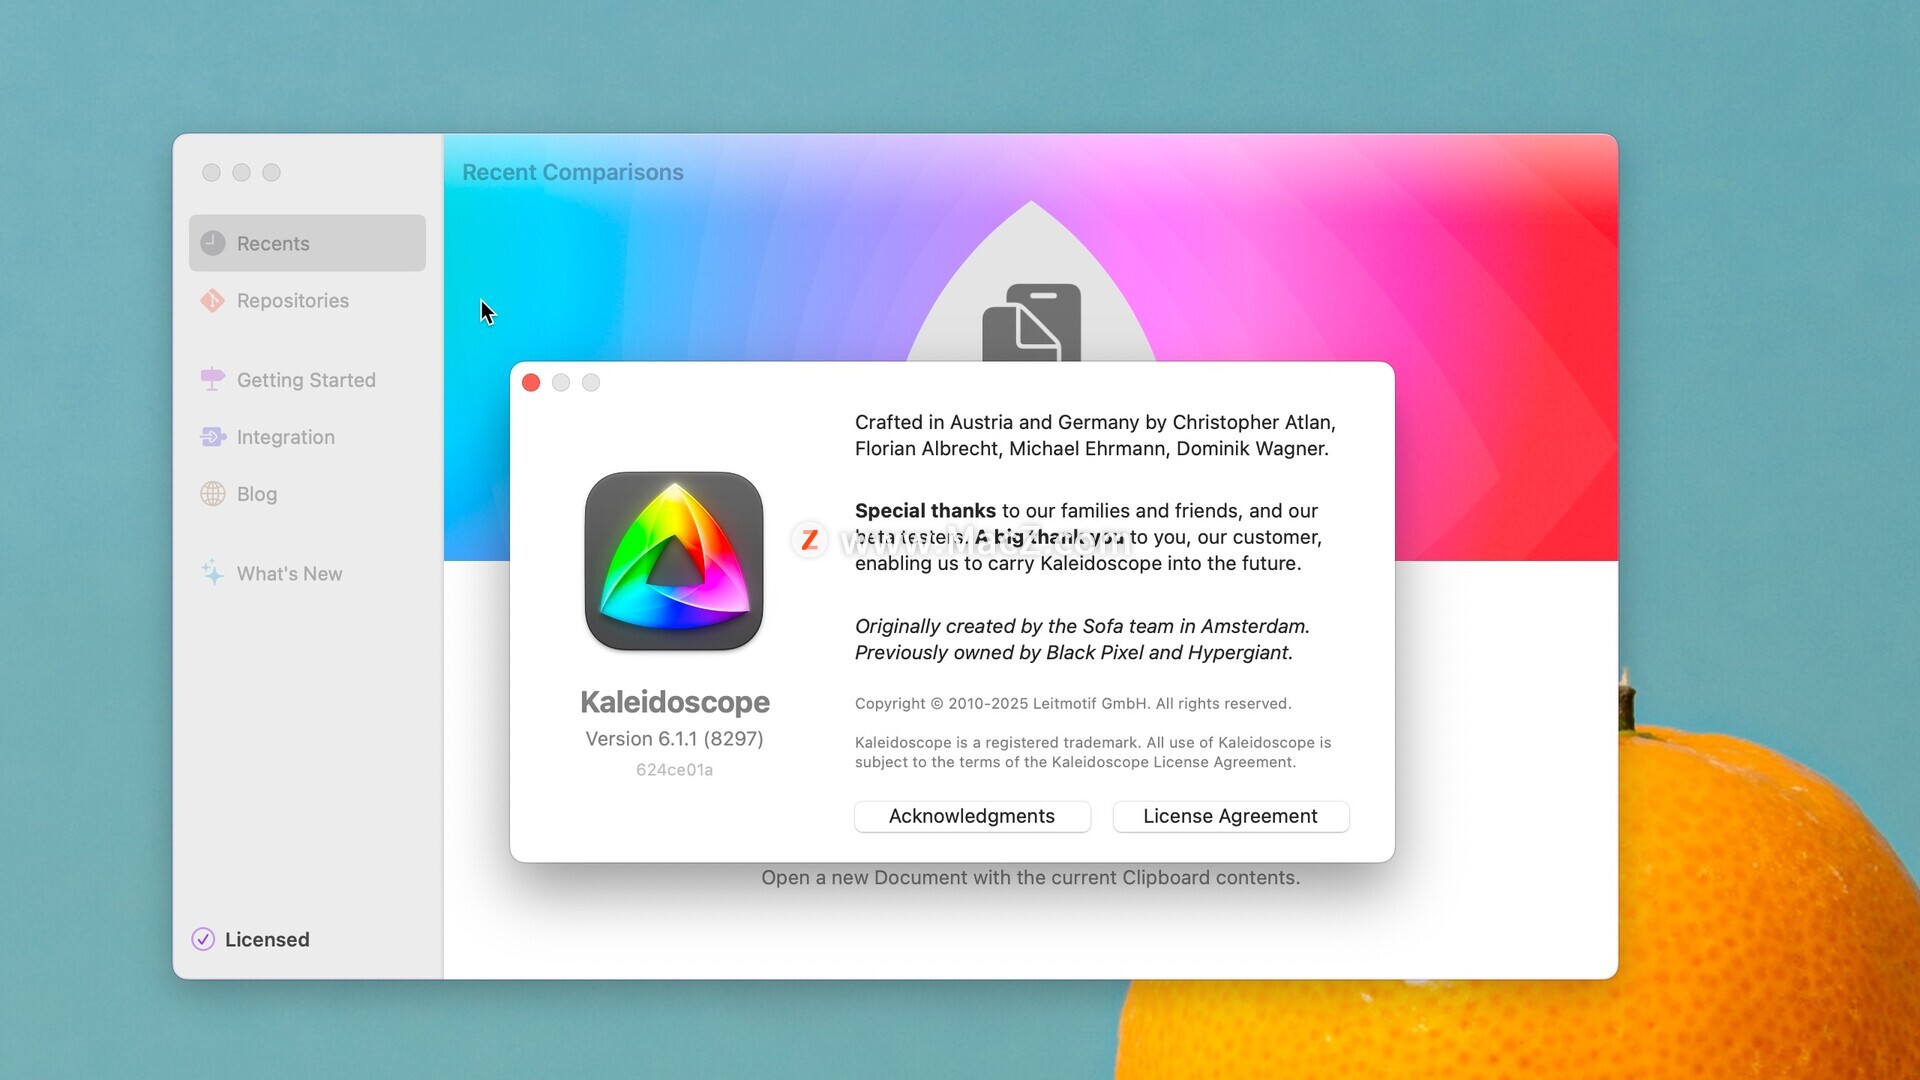Click the Recents clock icon in sidebar
1920x1080 pixels.
tap(213, 243)
